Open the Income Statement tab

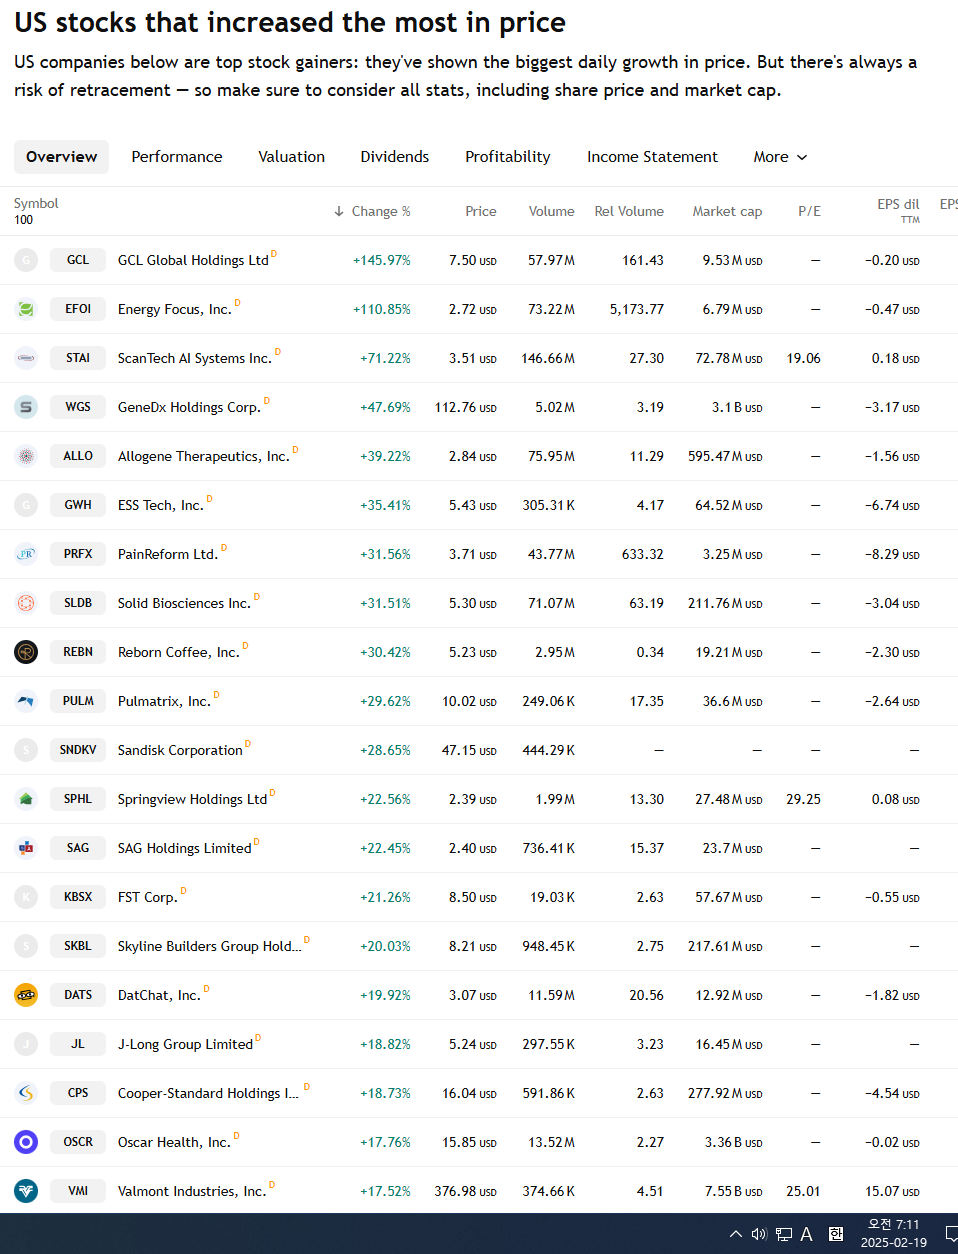(x=652, y=157)
